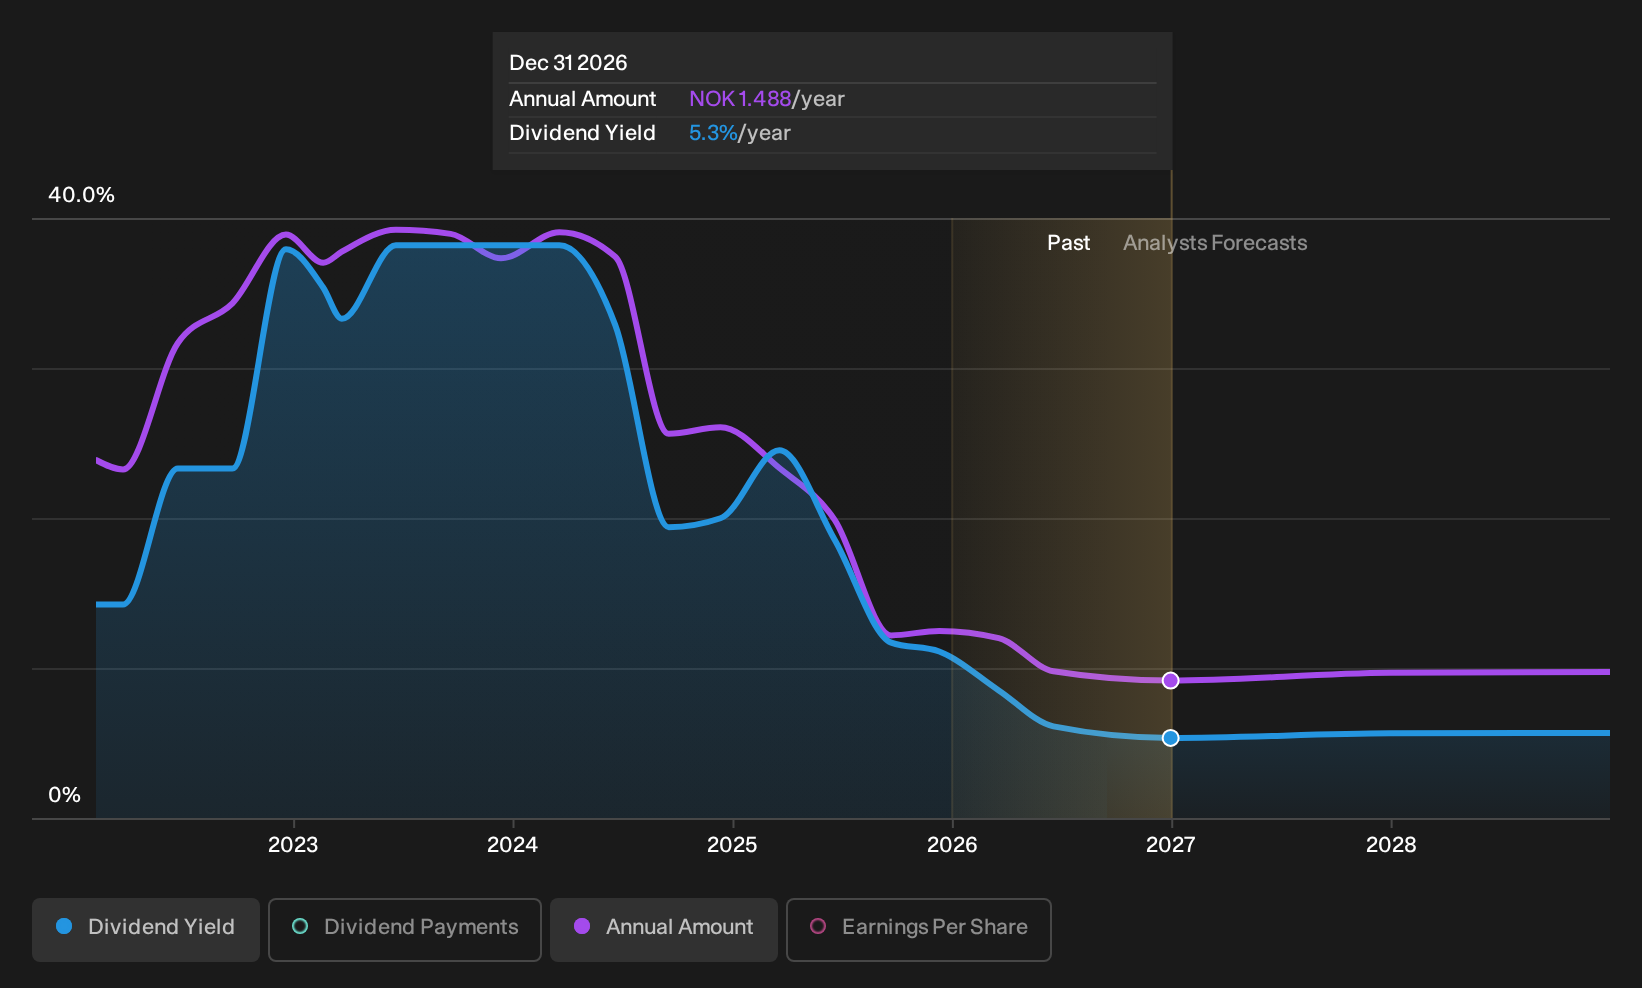Viewport: 1642px width, 988px height.
Task: Click the 40.0% y-axis label
Action: (81, 195)
